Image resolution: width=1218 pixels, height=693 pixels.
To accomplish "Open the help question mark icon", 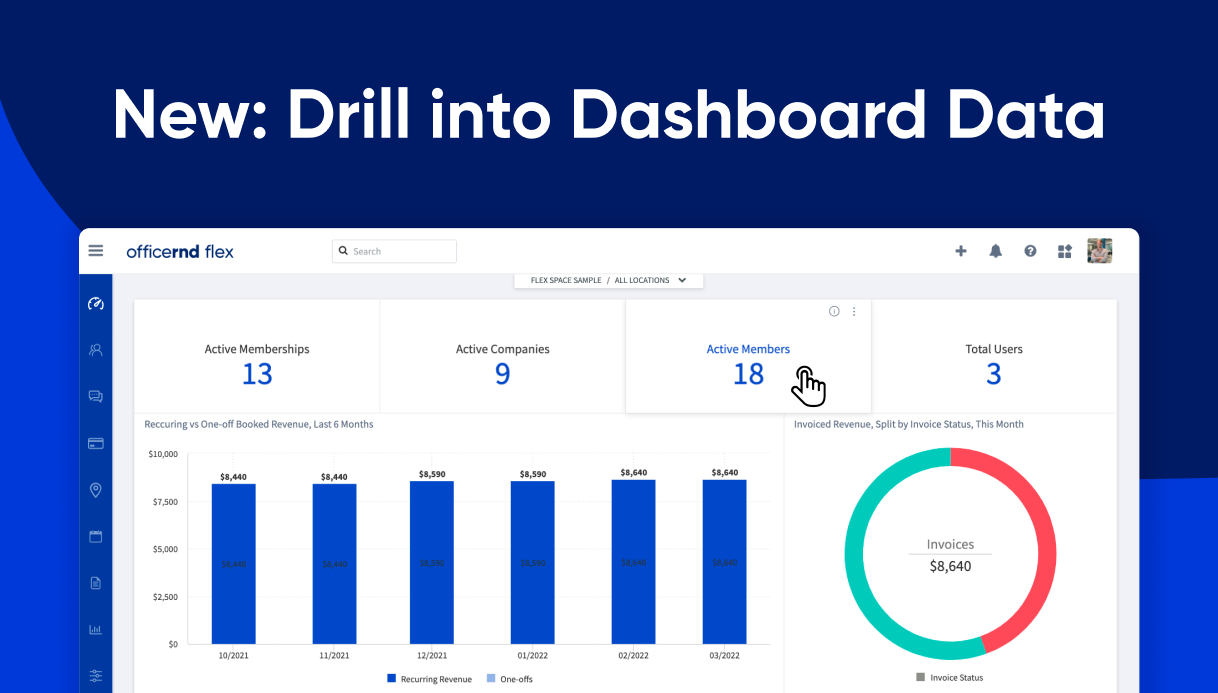I will [1030, 251].
